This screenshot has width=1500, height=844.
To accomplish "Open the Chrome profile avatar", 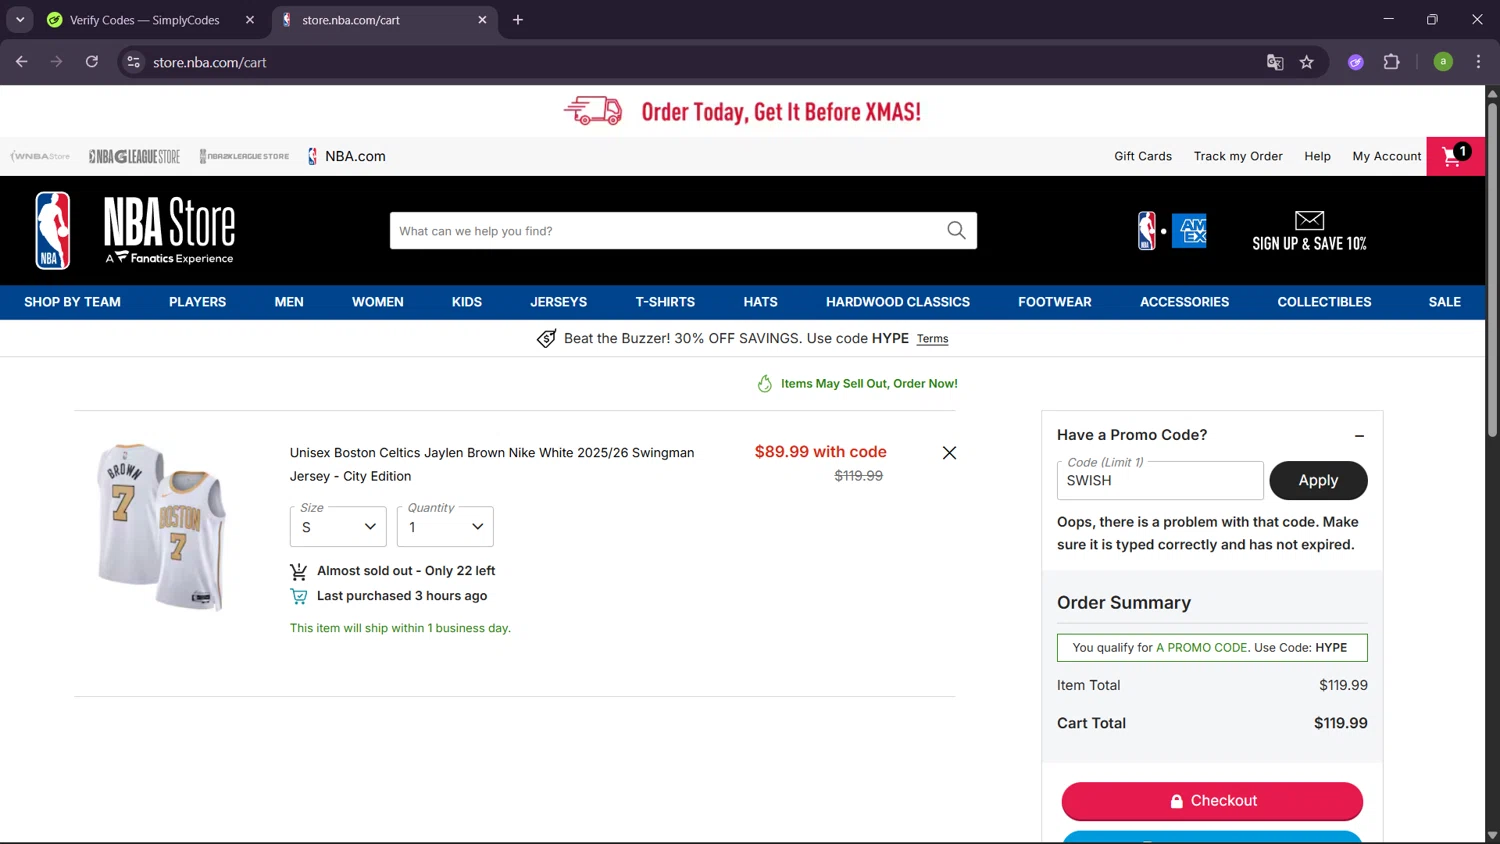I will [1443, 62].
